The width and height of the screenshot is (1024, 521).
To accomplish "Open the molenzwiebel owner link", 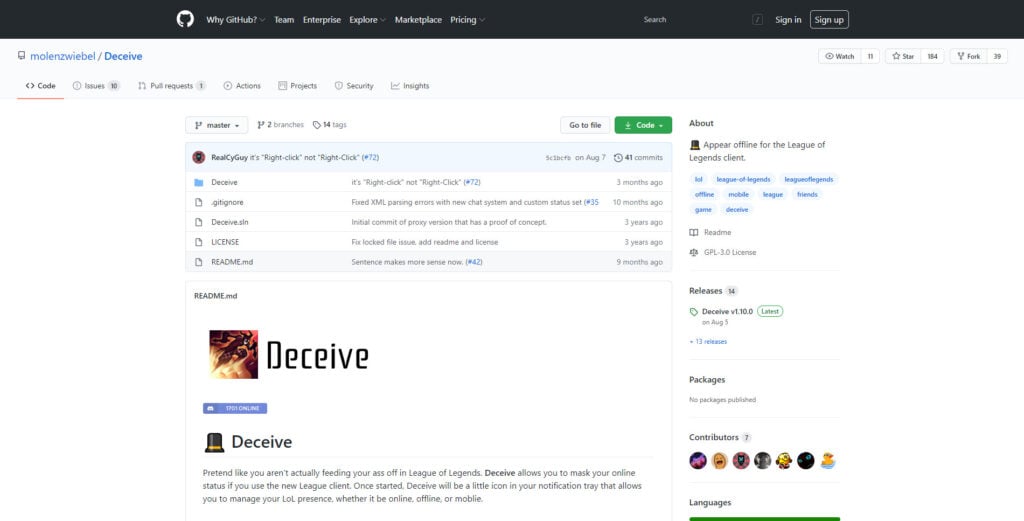I will pos(63,56).
